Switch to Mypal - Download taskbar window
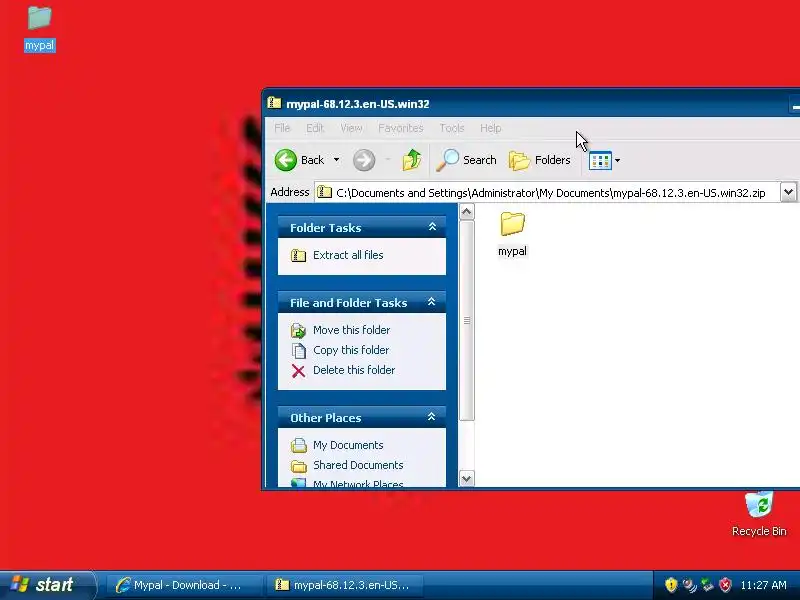This screenshot has width=800, height=600. 185,585
